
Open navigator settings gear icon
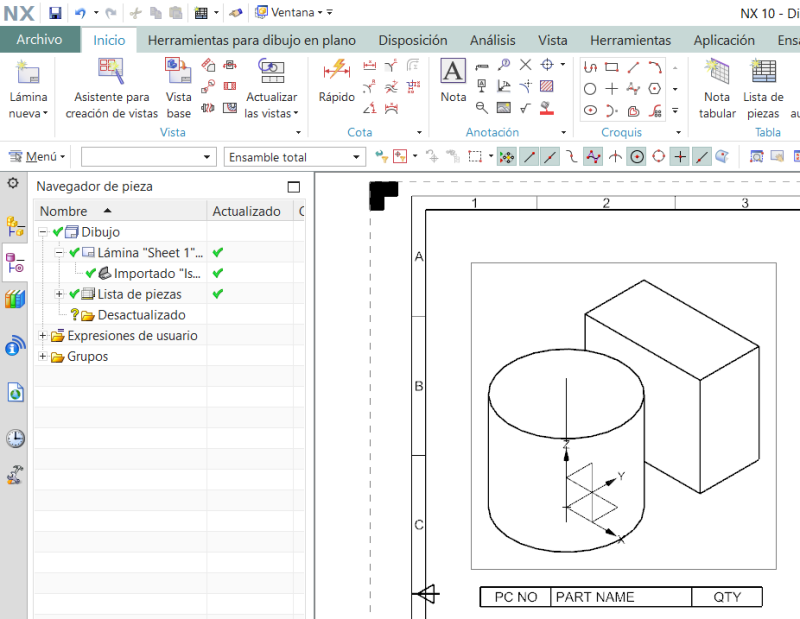pyautogui.click(x=13, y=183)
